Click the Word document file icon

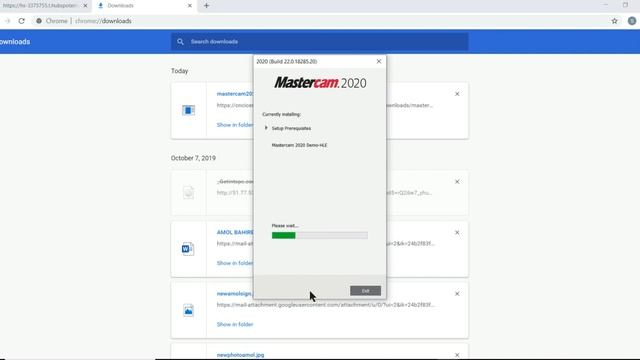point(188,249)
